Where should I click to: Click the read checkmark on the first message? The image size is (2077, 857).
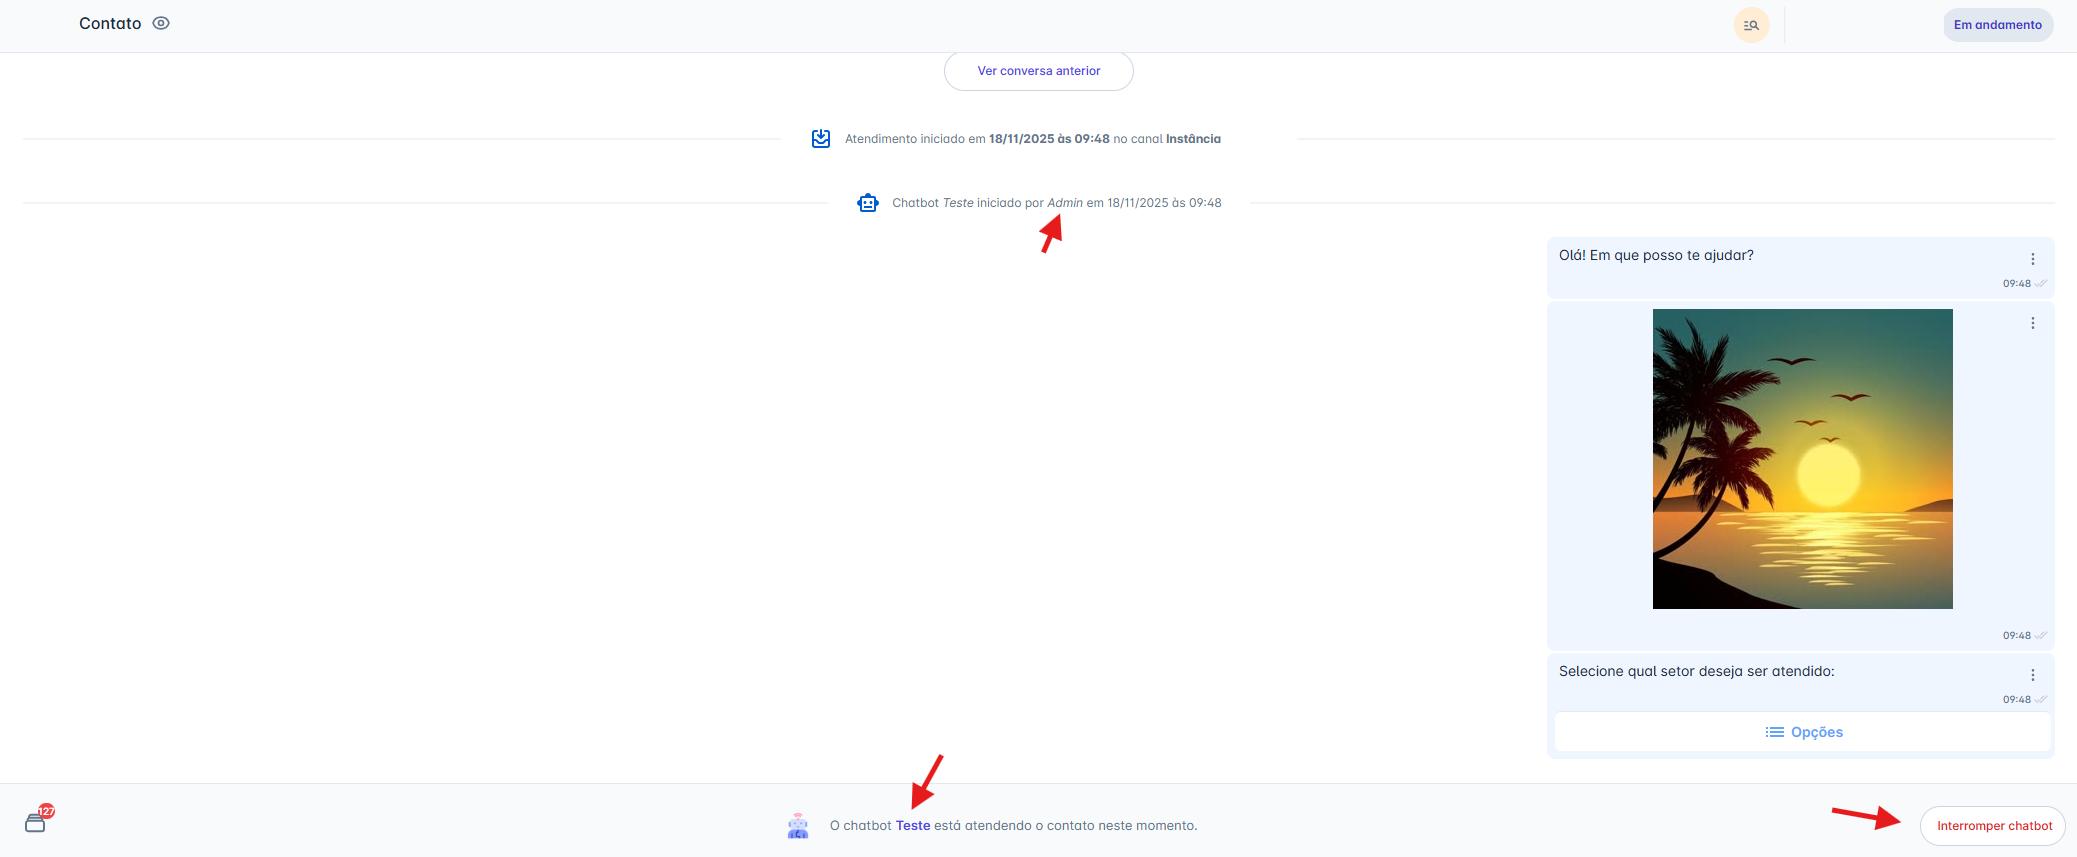2041,284
